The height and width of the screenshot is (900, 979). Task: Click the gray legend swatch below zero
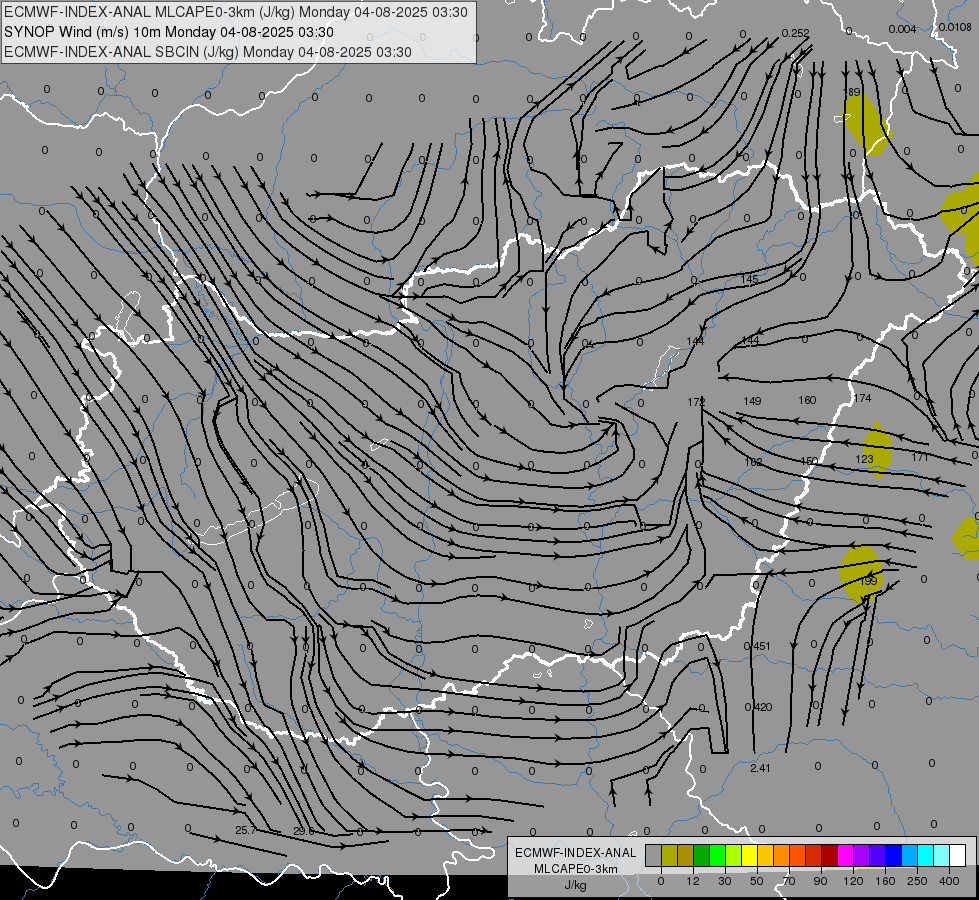pos(654,856)
